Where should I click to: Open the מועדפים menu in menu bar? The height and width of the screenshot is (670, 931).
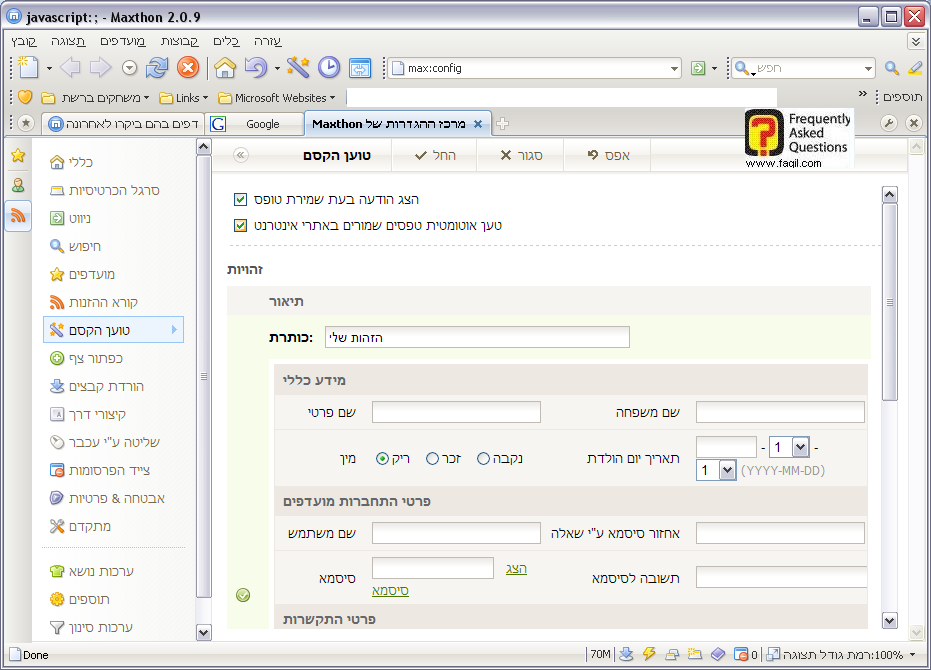coord(123,41)
